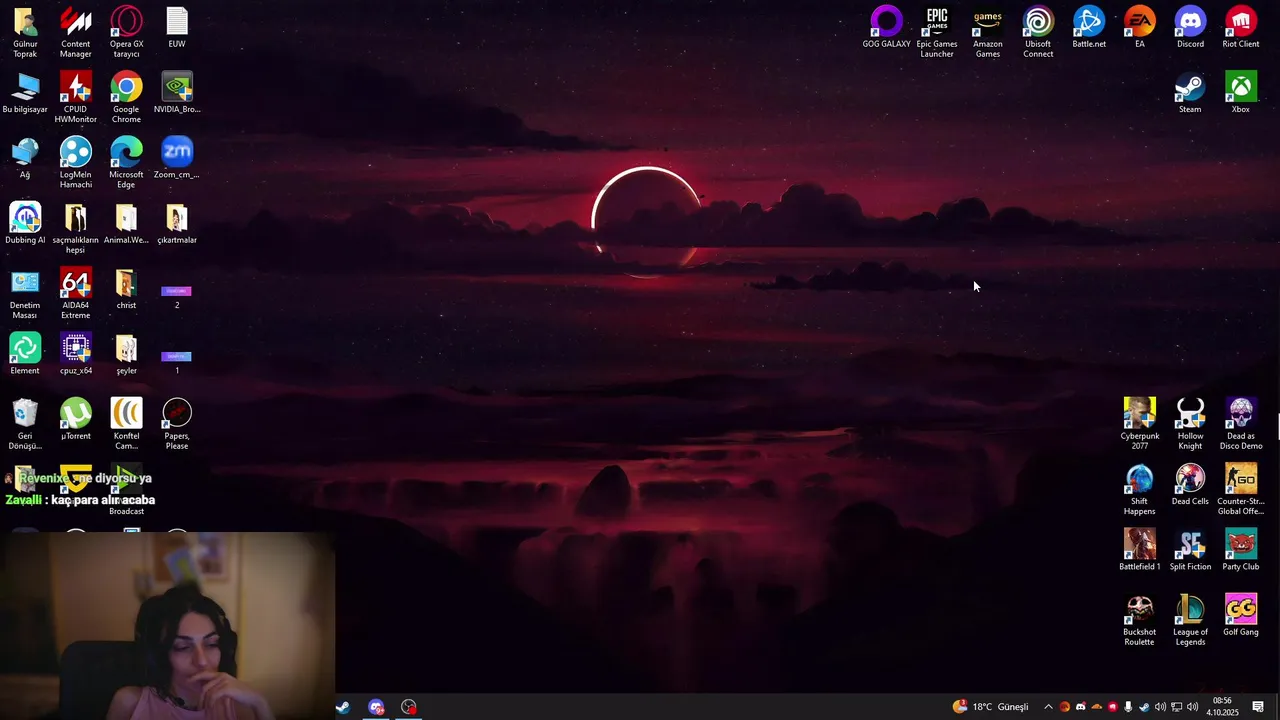Open Denetim Masası control panel
This screenshot has height=720, width=1280.
coord(25,293)
